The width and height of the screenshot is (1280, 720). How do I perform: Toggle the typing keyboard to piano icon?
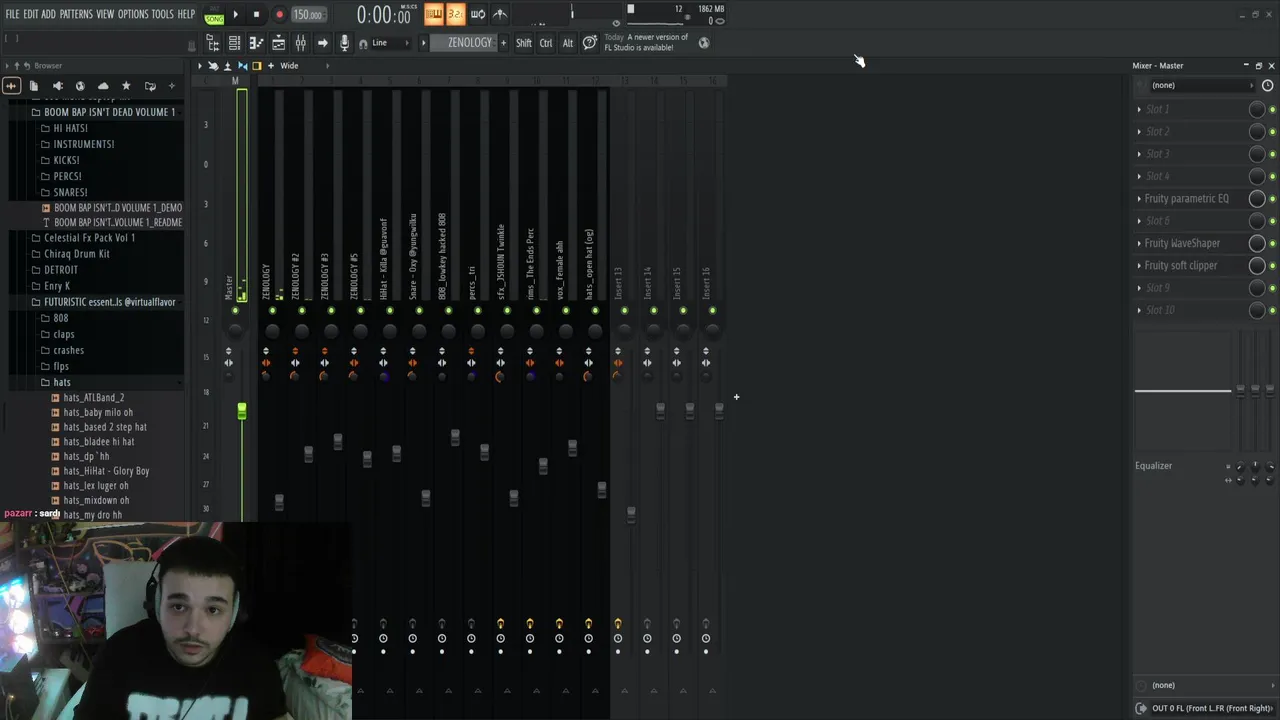(x=433, y=14)
